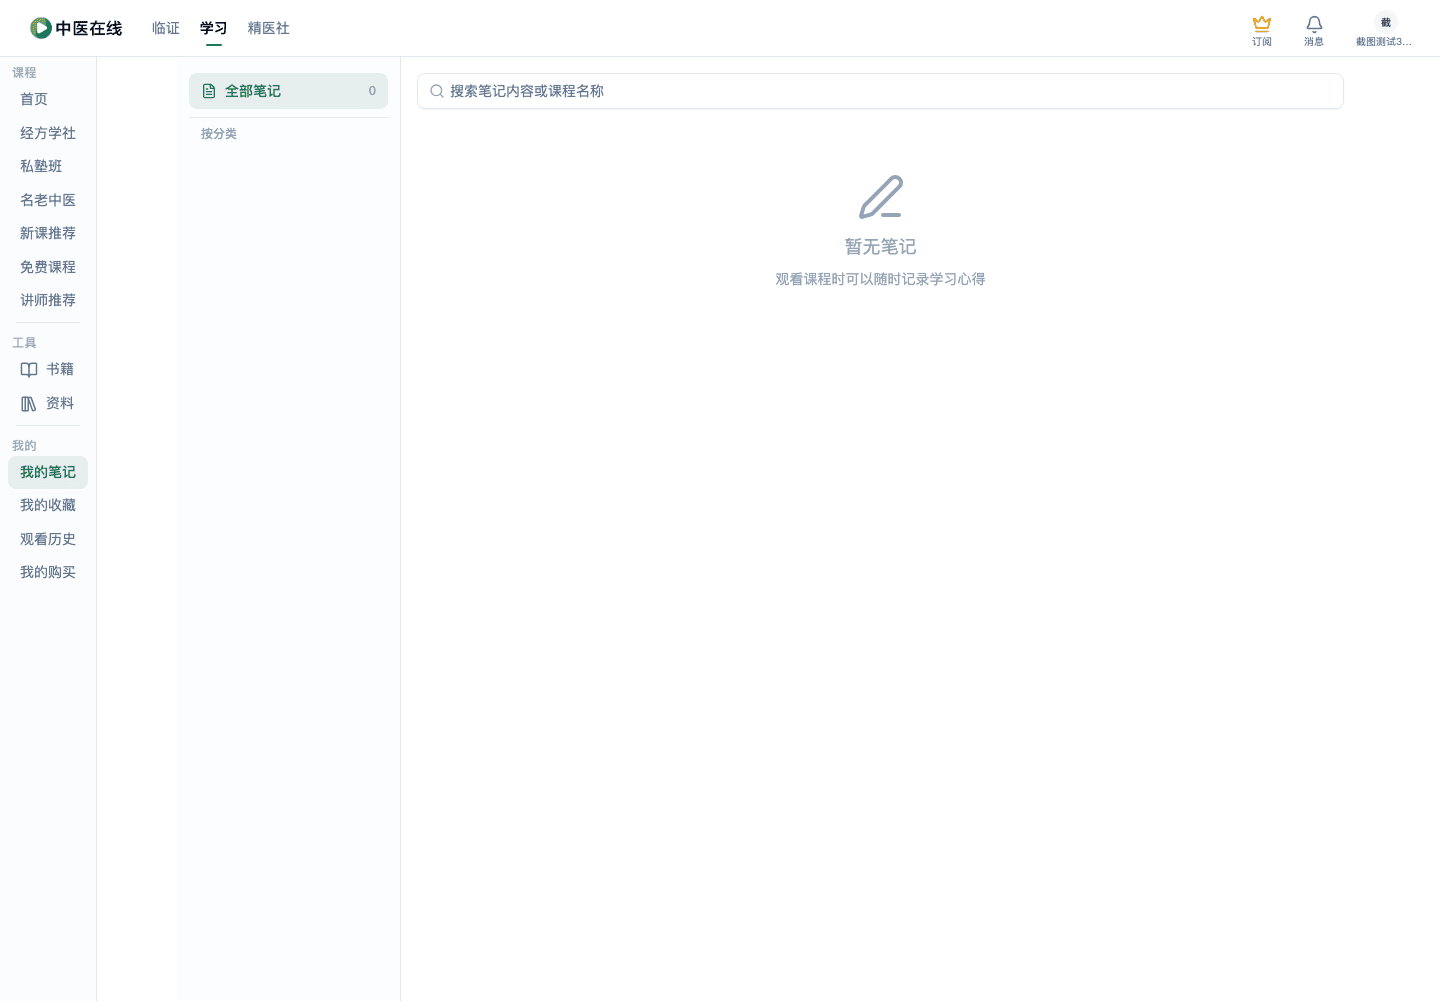The height and width of the screenshot is (1001, 1440).
Task: Focus the 搜索笔记内容或课程名称 search field
Action: 880,91
